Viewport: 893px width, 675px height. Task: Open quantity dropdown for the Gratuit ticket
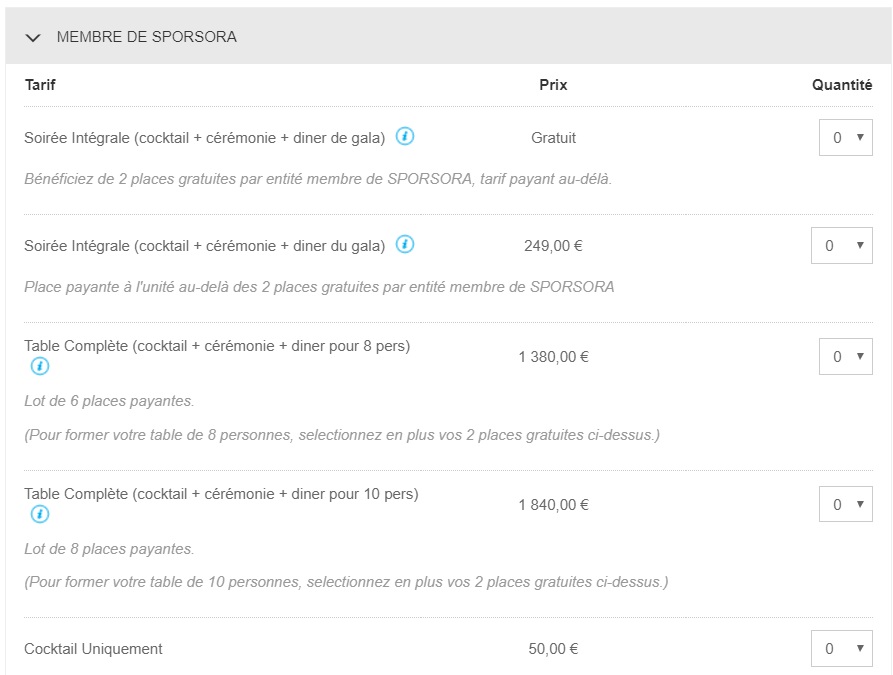(845, 138)
